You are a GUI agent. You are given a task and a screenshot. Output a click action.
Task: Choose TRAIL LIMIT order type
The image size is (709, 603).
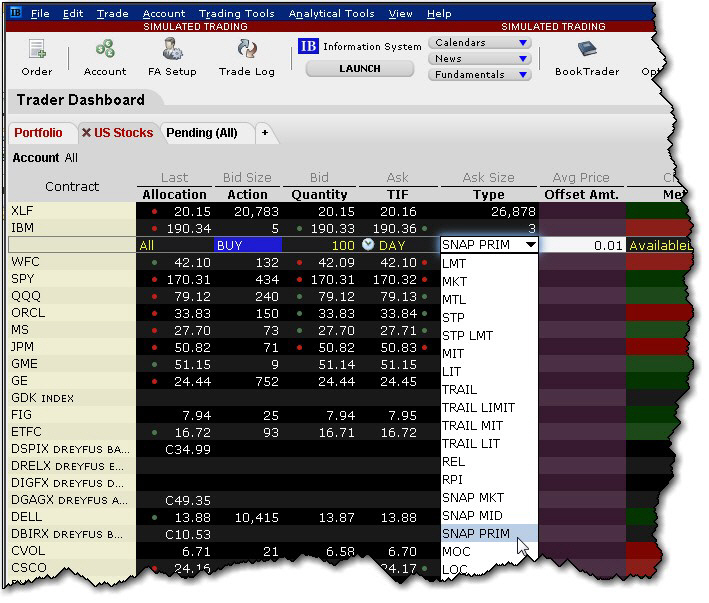(x=489, y=407)
